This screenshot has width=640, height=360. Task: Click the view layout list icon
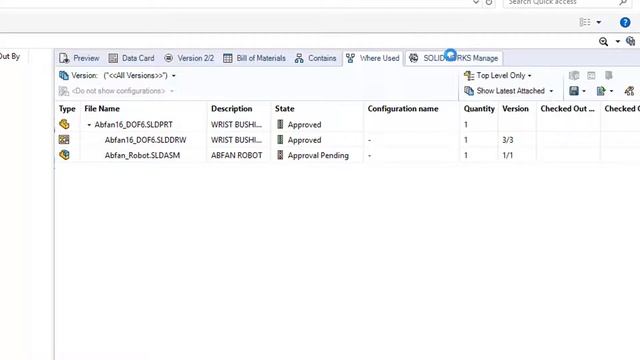coord(585,22)
